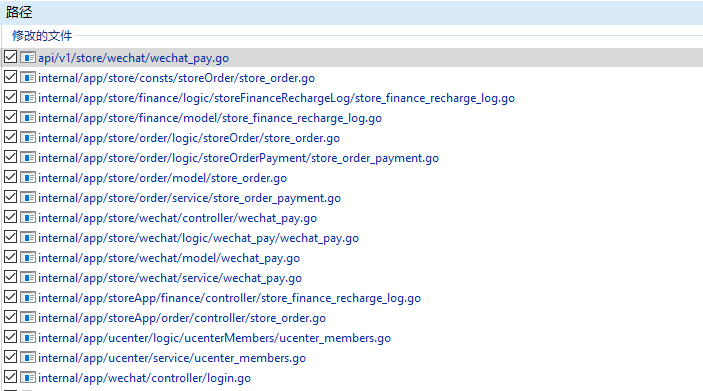Select path internal/app/store/order/model/store_order.go

pos(163,178)
